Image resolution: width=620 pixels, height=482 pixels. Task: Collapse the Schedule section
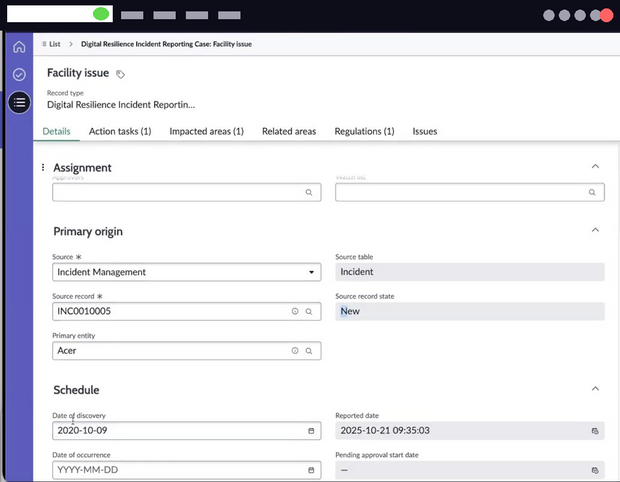[x=595, y=389]
